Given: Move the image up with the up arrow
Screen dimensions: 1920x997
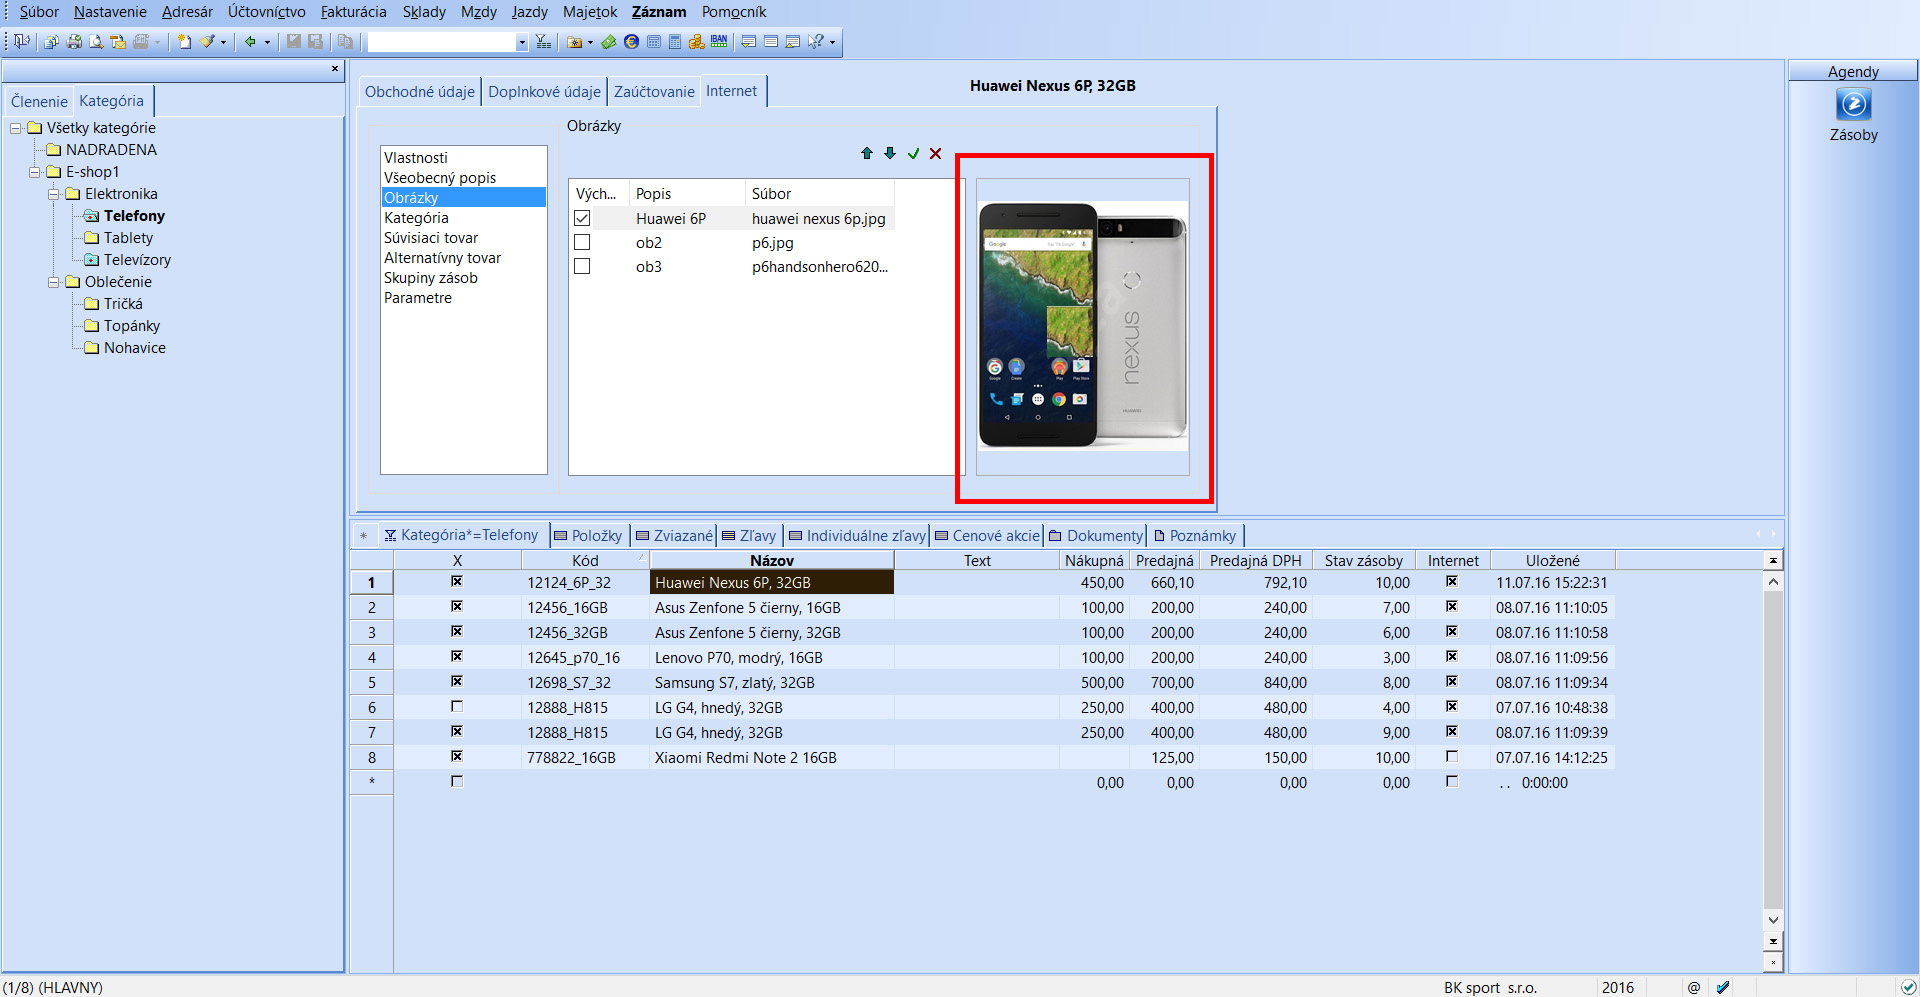Looking at the screenshot, I should click(867, 153).
